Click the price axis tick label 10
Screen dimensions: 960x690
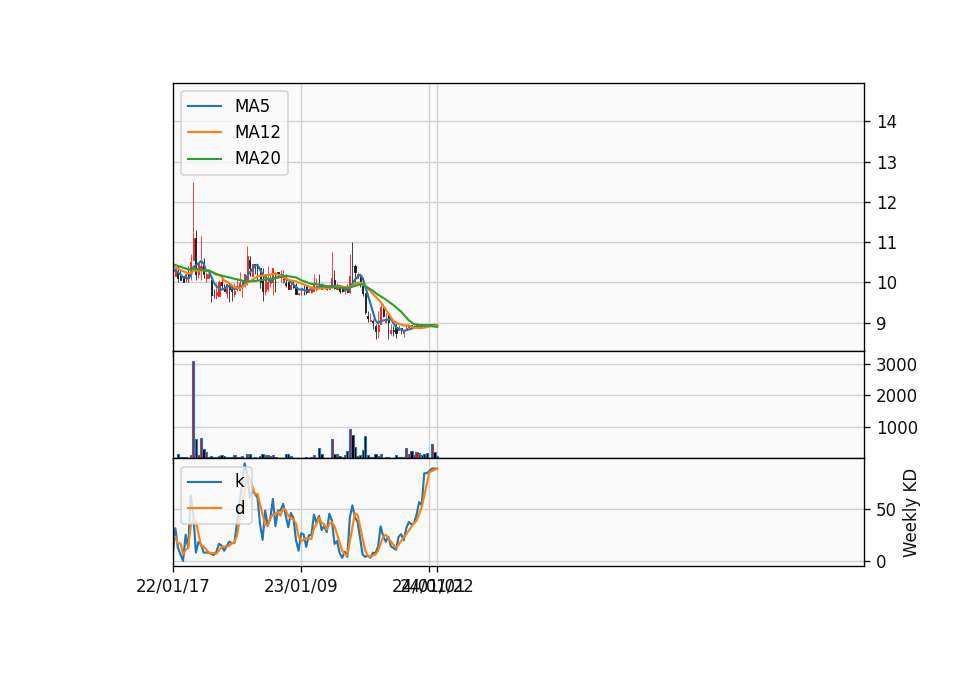[x=887, y=283]
